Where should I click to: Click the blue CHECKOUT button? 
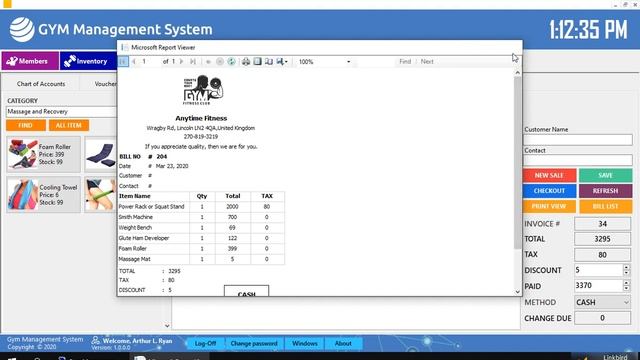click(549, 191)
